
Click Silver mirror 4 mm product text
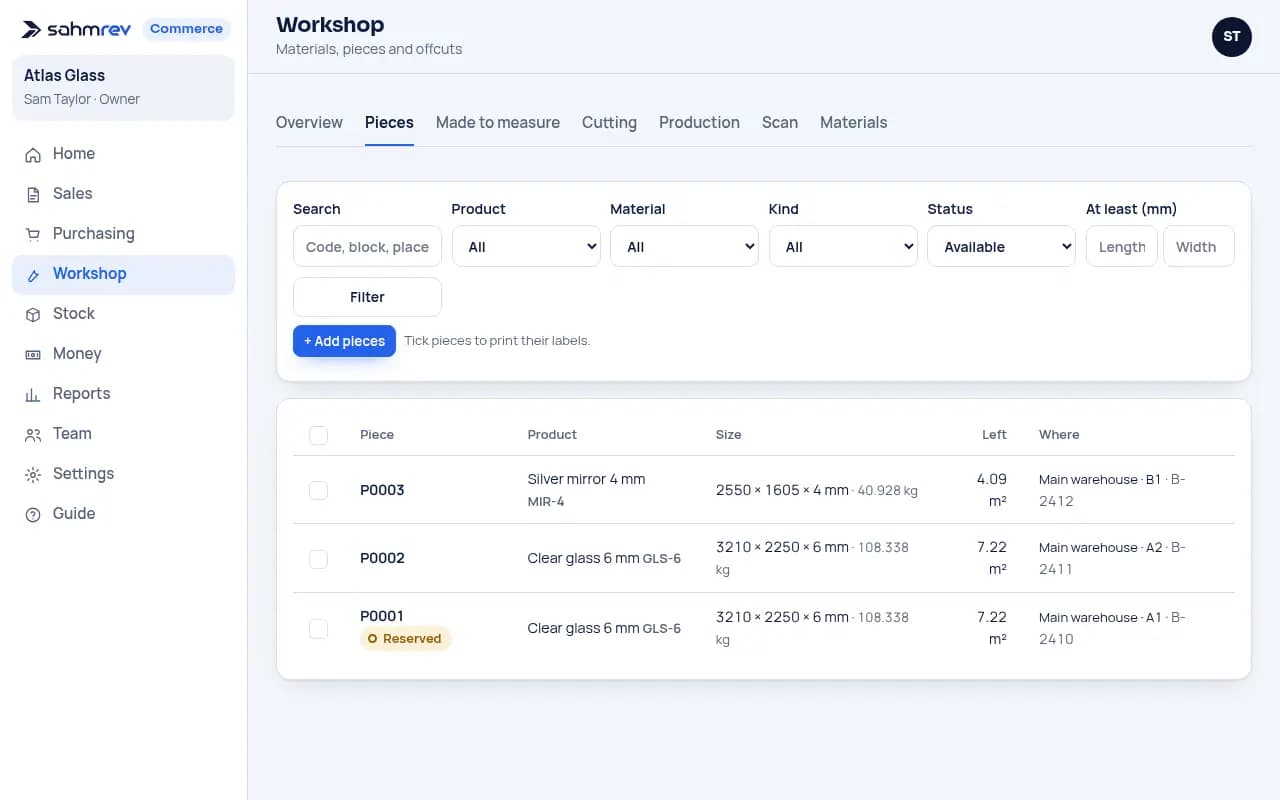[x=586, y=479]
